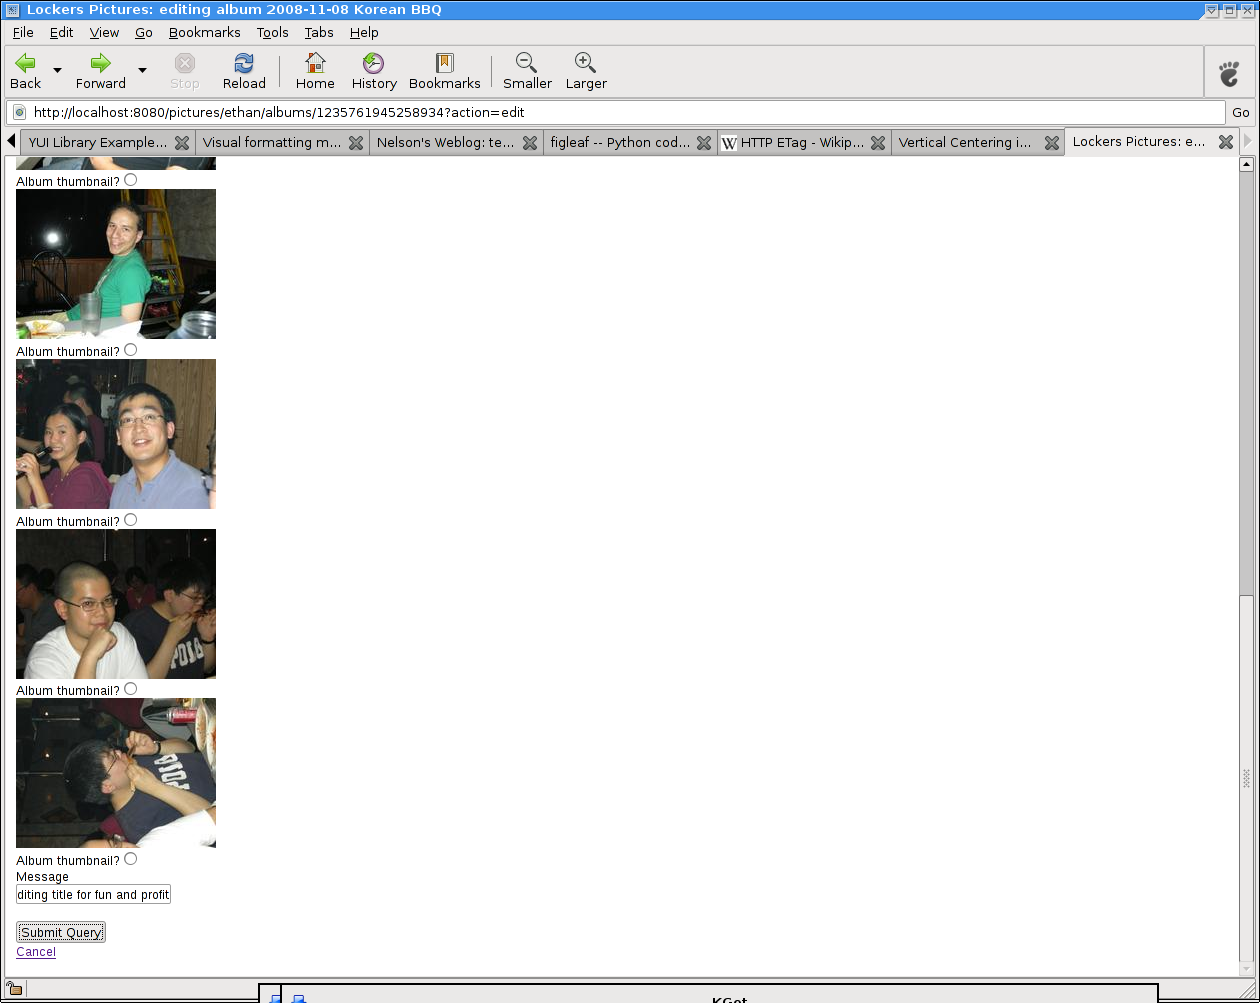This screenshot has height=1003, width=1260.
Task: Close the Visual formatting model tab
Action: click(x=356, y=143)
